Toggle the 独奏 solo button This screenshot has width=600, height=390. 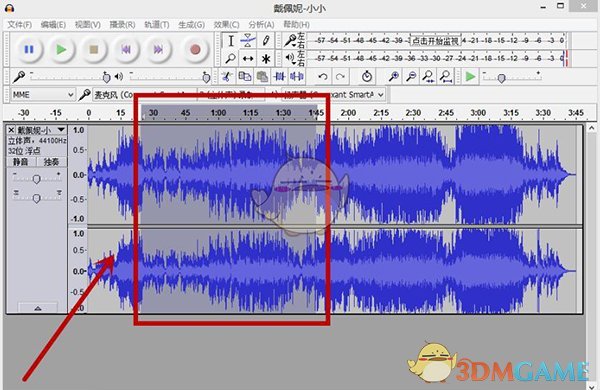pyautogui.click(x=51, y=162)
